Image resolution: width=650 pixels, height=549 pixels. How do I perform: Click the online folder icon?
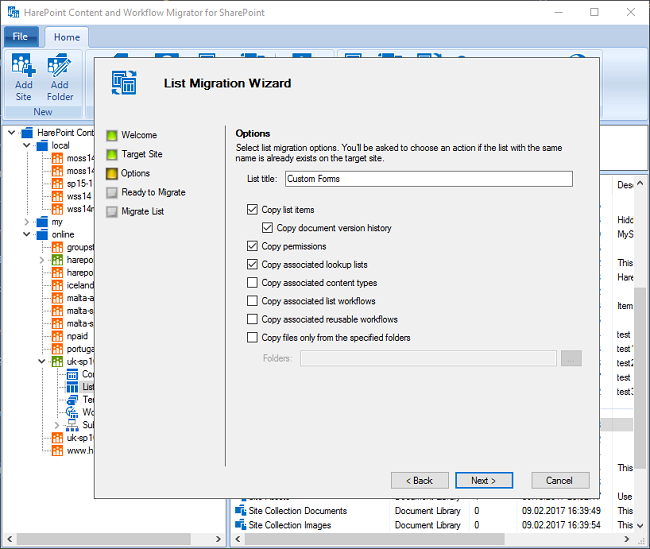click(42, 235)
